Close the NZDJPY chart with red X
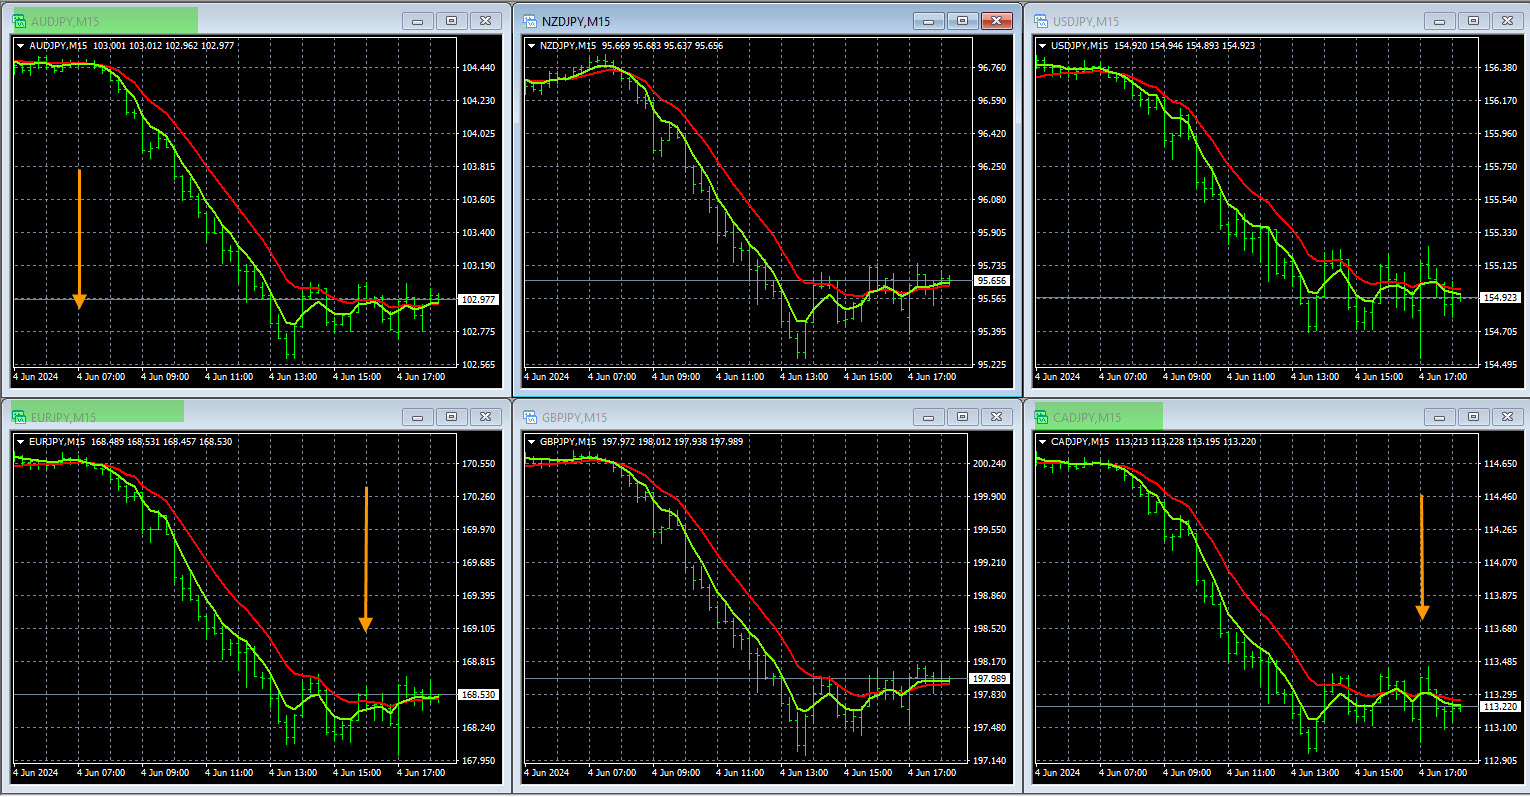Viewport: 1530px width, 797px height. tap(996, 21)
